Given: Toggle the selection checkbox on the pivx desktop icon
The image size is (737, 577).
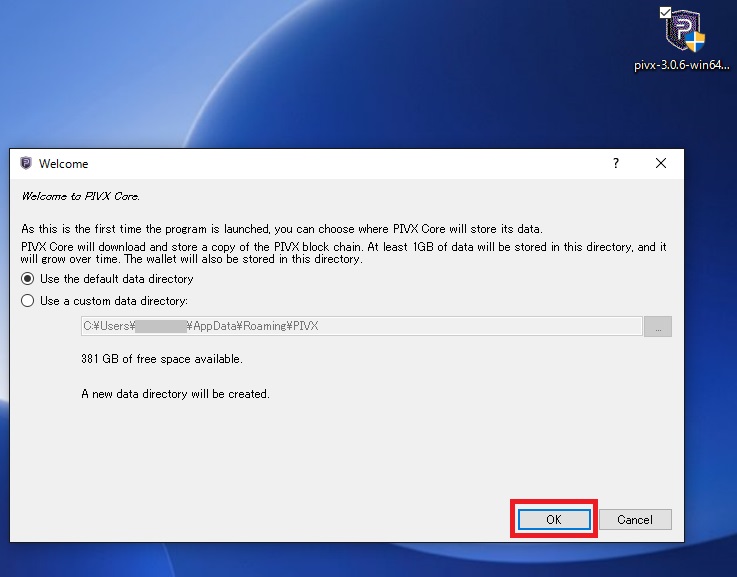Looking at the screenshot, I should pos(665,12).
